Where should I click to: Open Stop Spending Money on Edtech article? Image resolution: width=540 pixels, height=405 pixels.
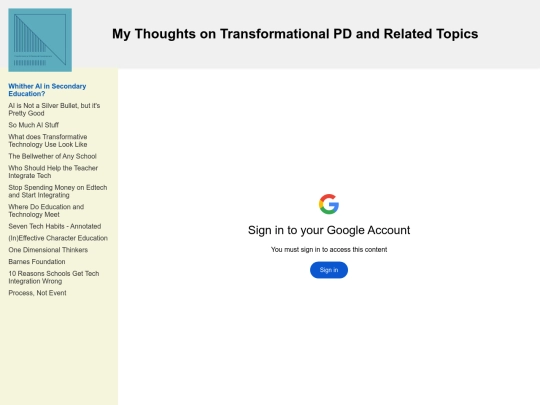click(58, 191)
